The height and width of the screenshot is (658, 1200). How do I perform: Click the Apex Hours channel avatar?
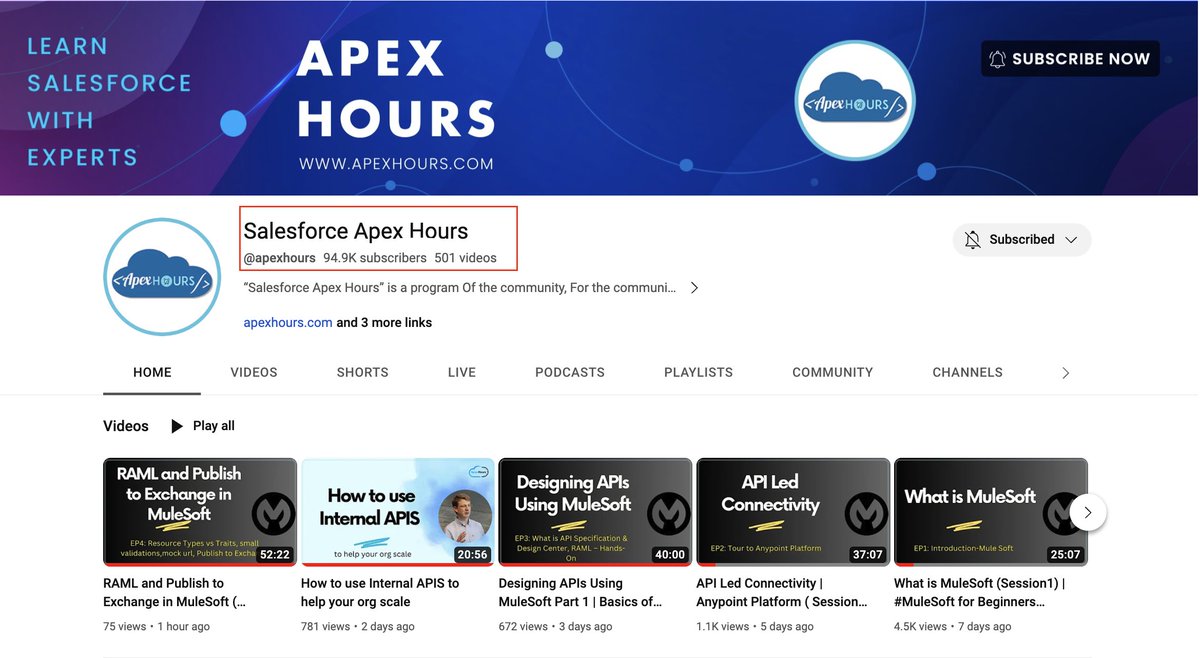162,276
